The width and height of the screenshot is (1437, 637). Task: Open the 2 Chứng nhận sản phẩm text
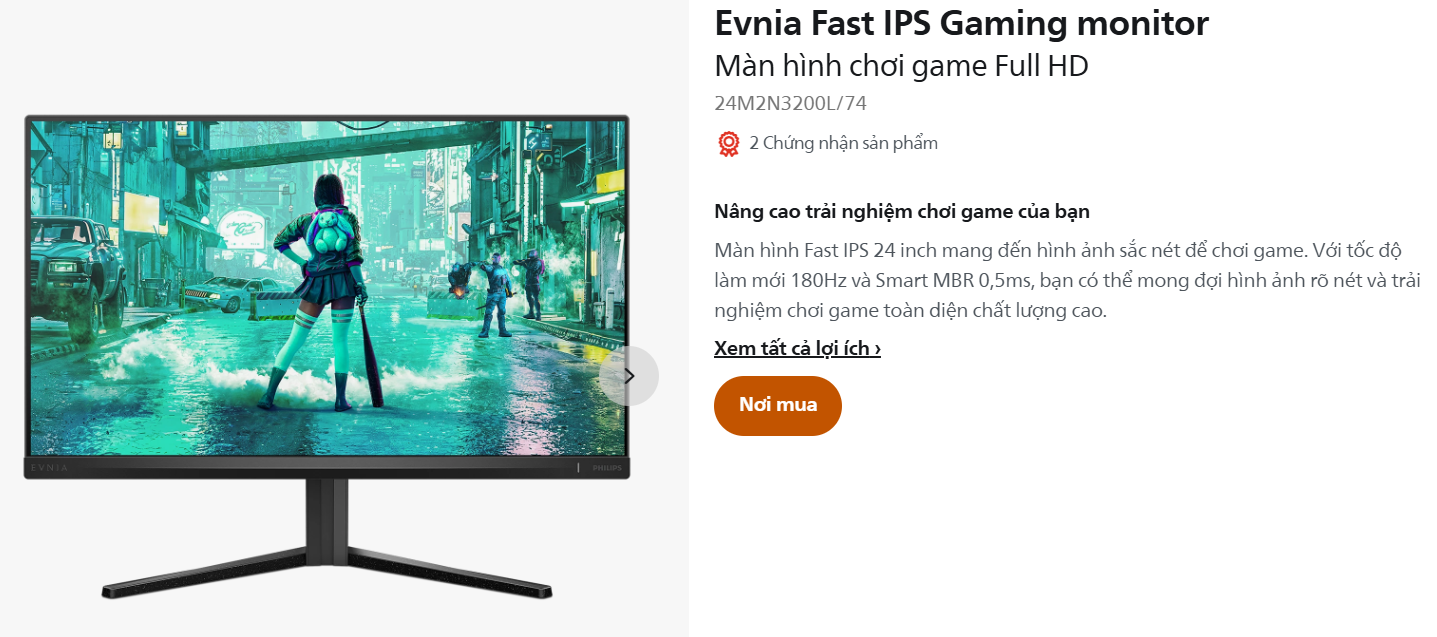click(843, 143)
